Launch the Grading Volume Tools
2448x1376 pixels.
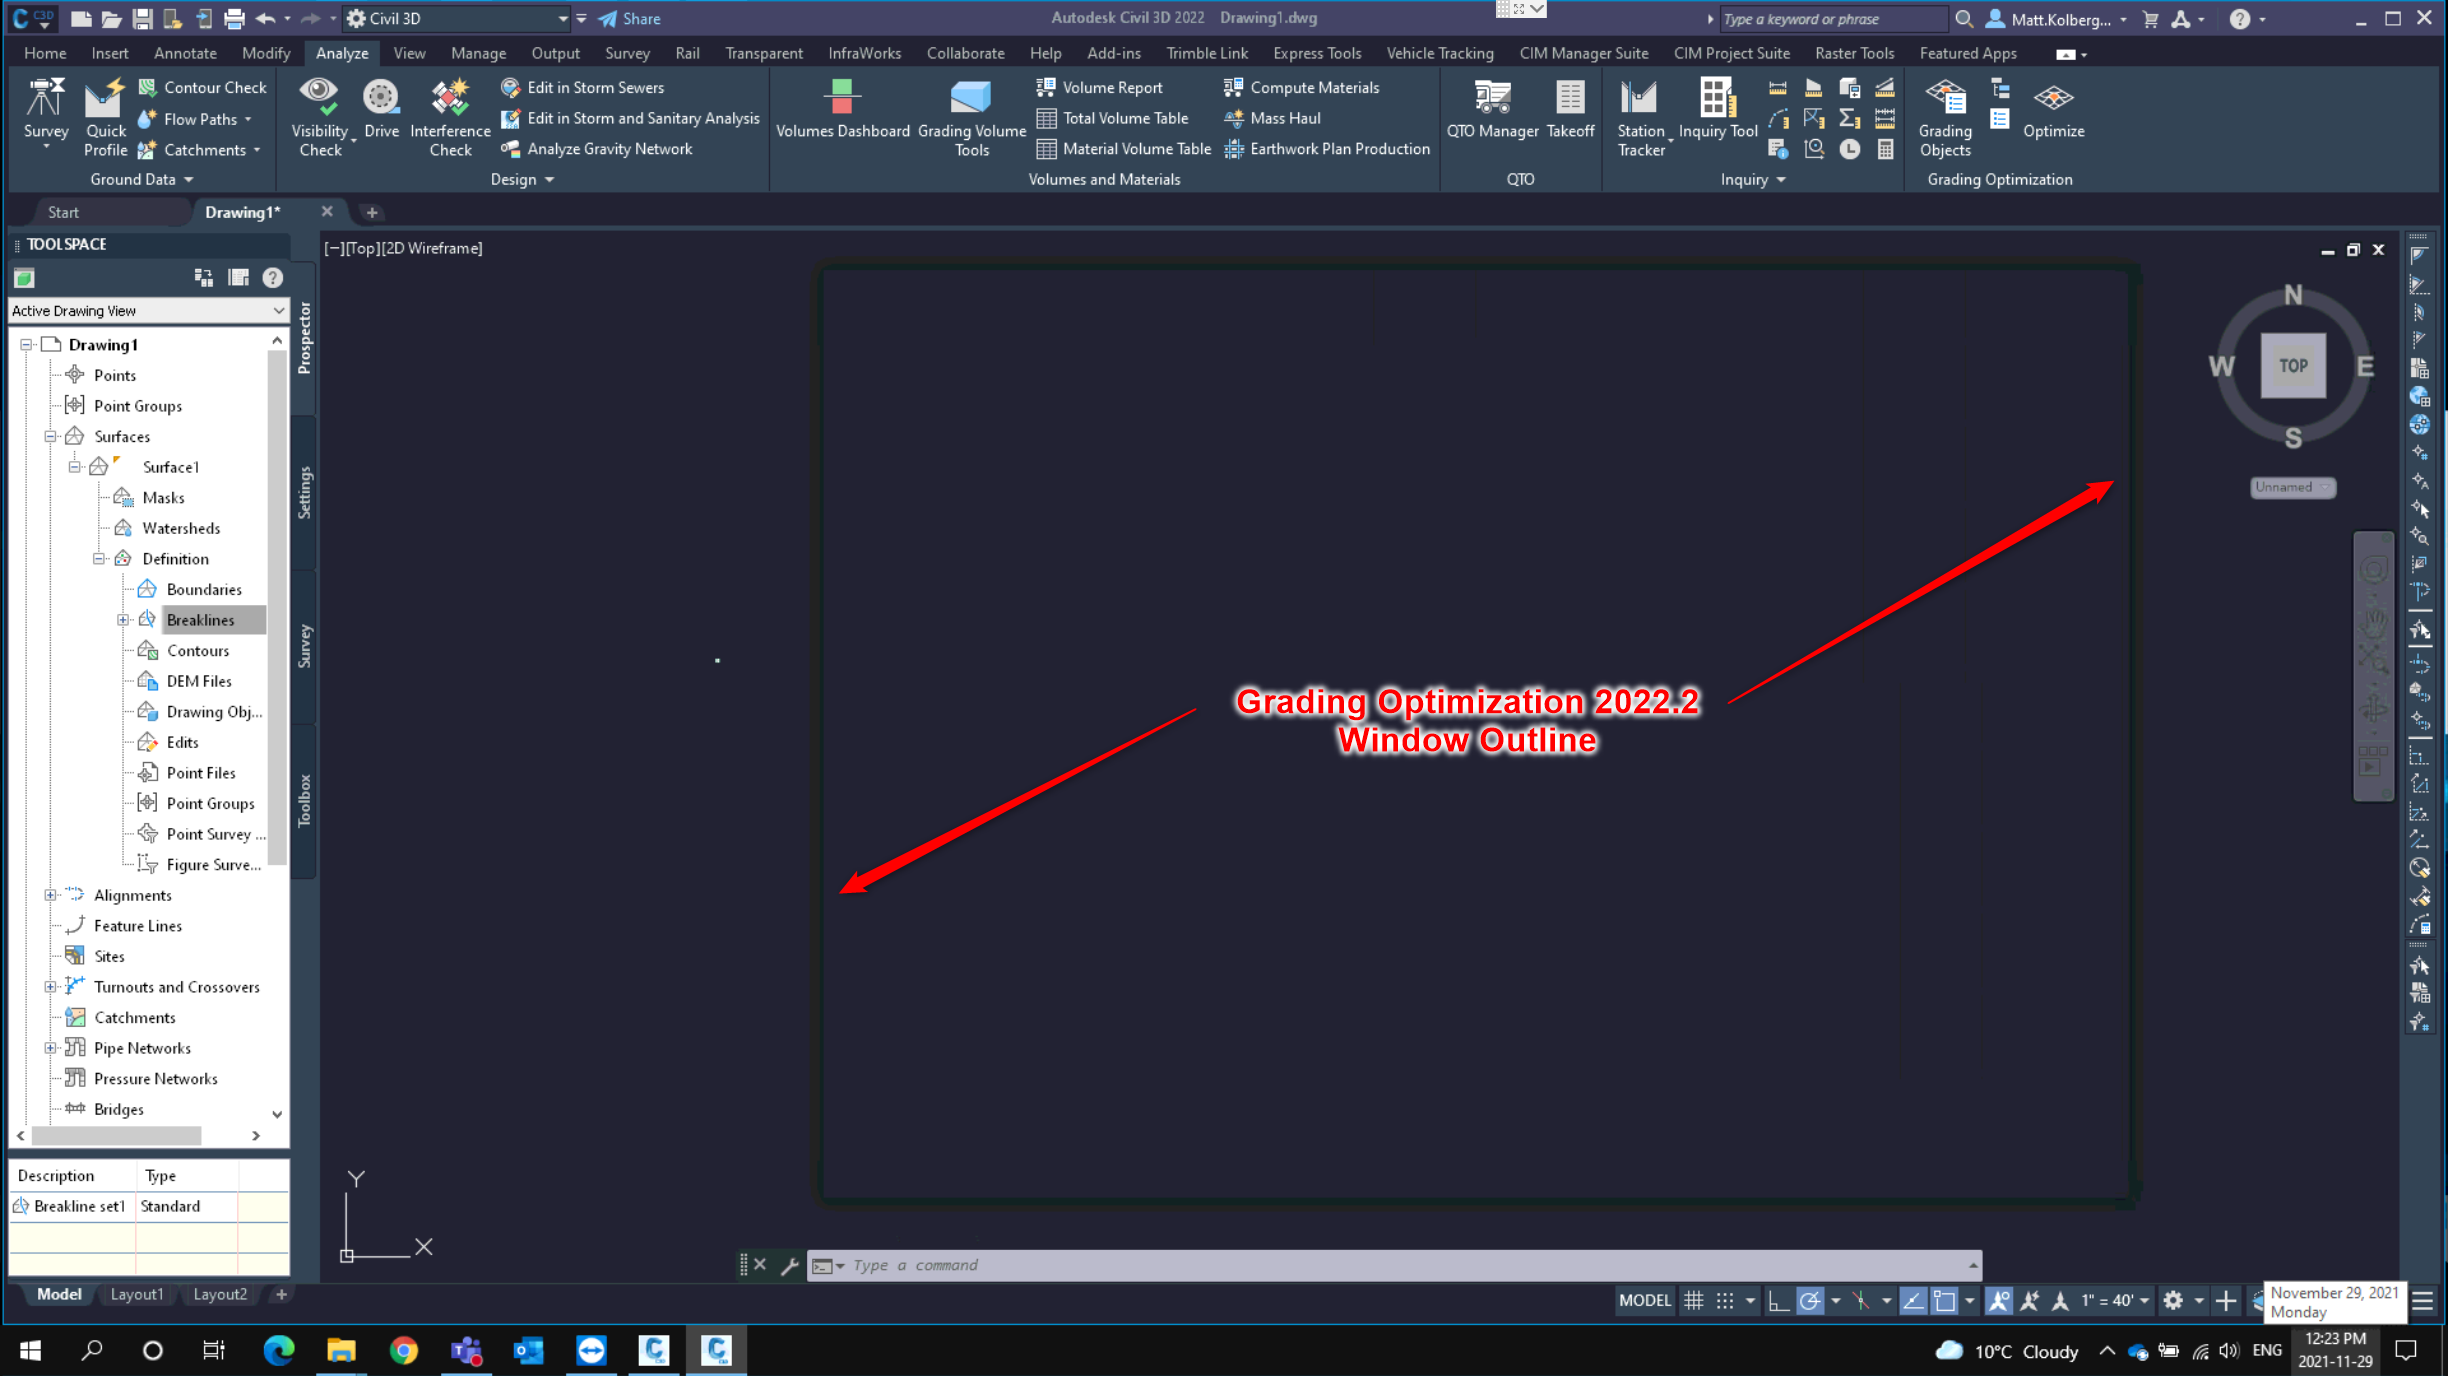(x=971, y=115)
